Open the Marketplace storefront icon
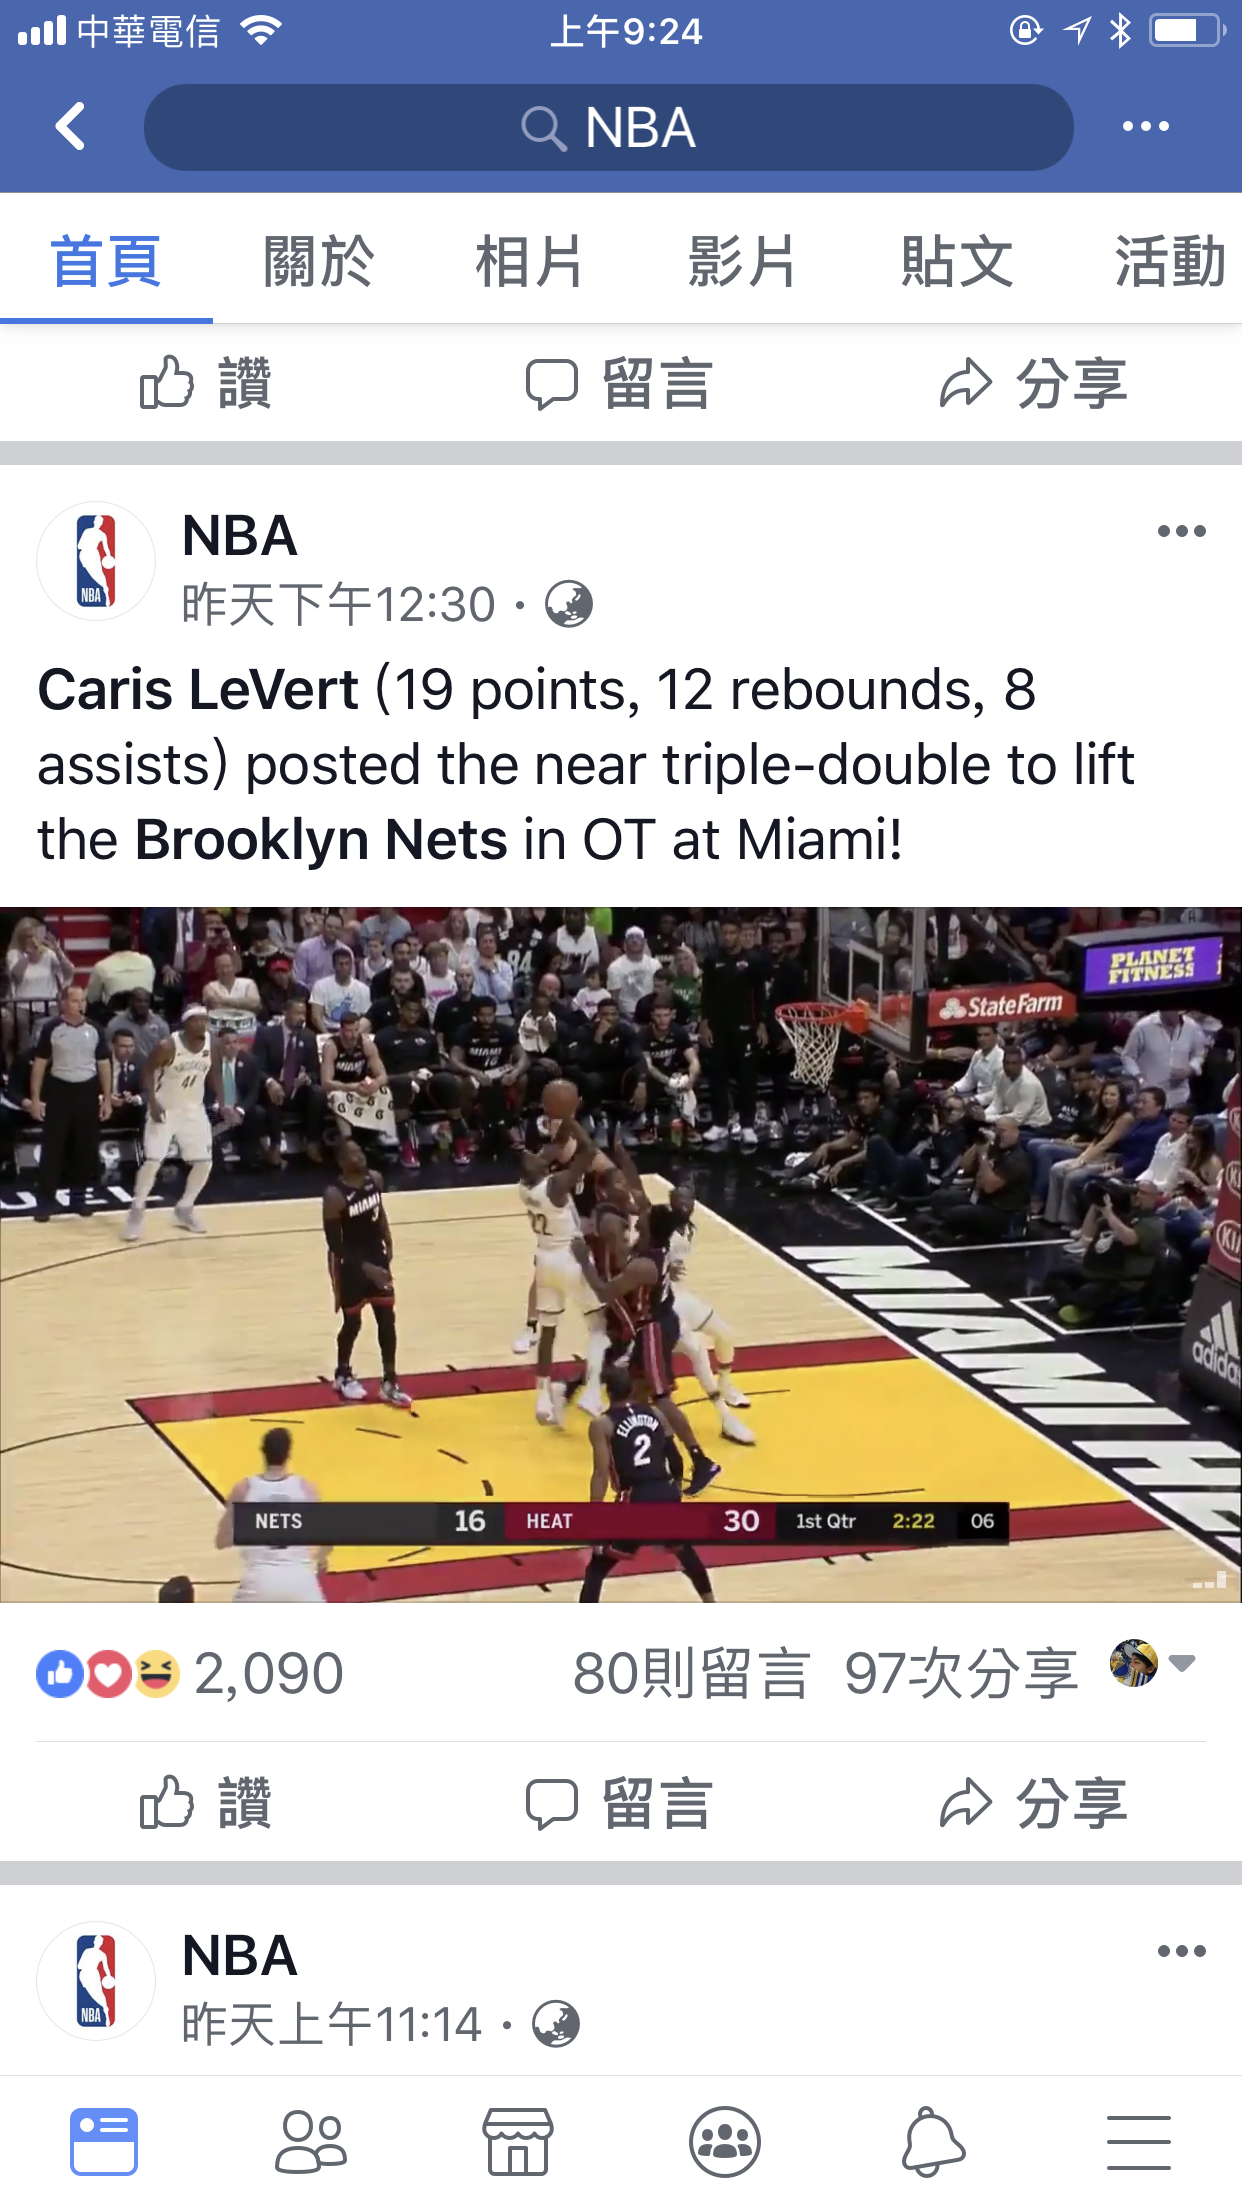Image resolution: width=1242 pixels, height=2208 pixels. click(x=517, y=2141)
